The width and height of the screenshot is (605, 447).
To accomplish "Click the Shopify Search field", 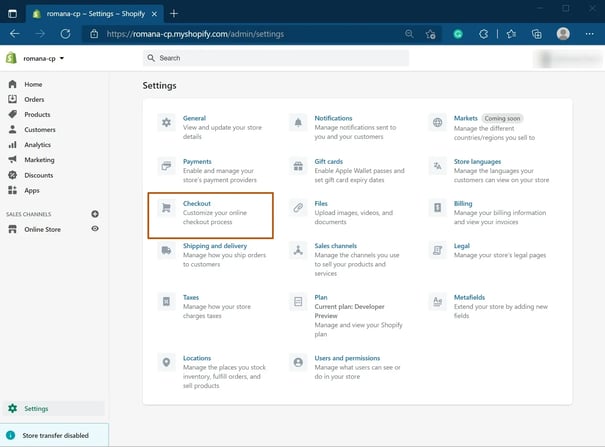I will coord(276,58).
